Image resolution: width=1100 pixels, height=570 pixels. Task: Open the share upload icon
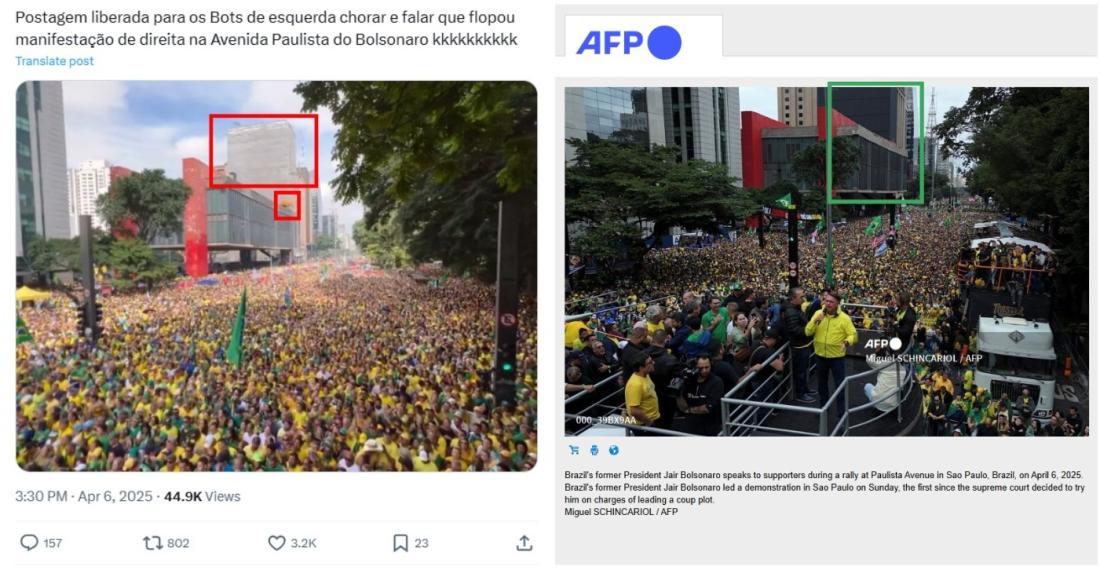[x=524, y=543]
